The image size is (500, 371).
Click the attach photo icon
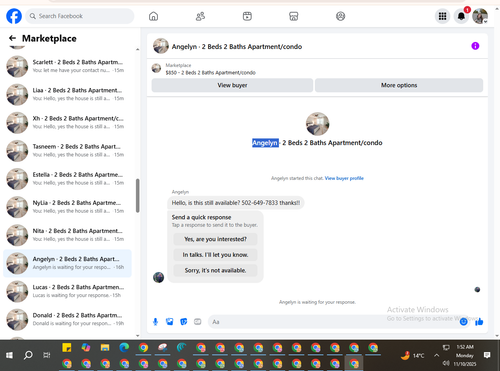point(170,322)
